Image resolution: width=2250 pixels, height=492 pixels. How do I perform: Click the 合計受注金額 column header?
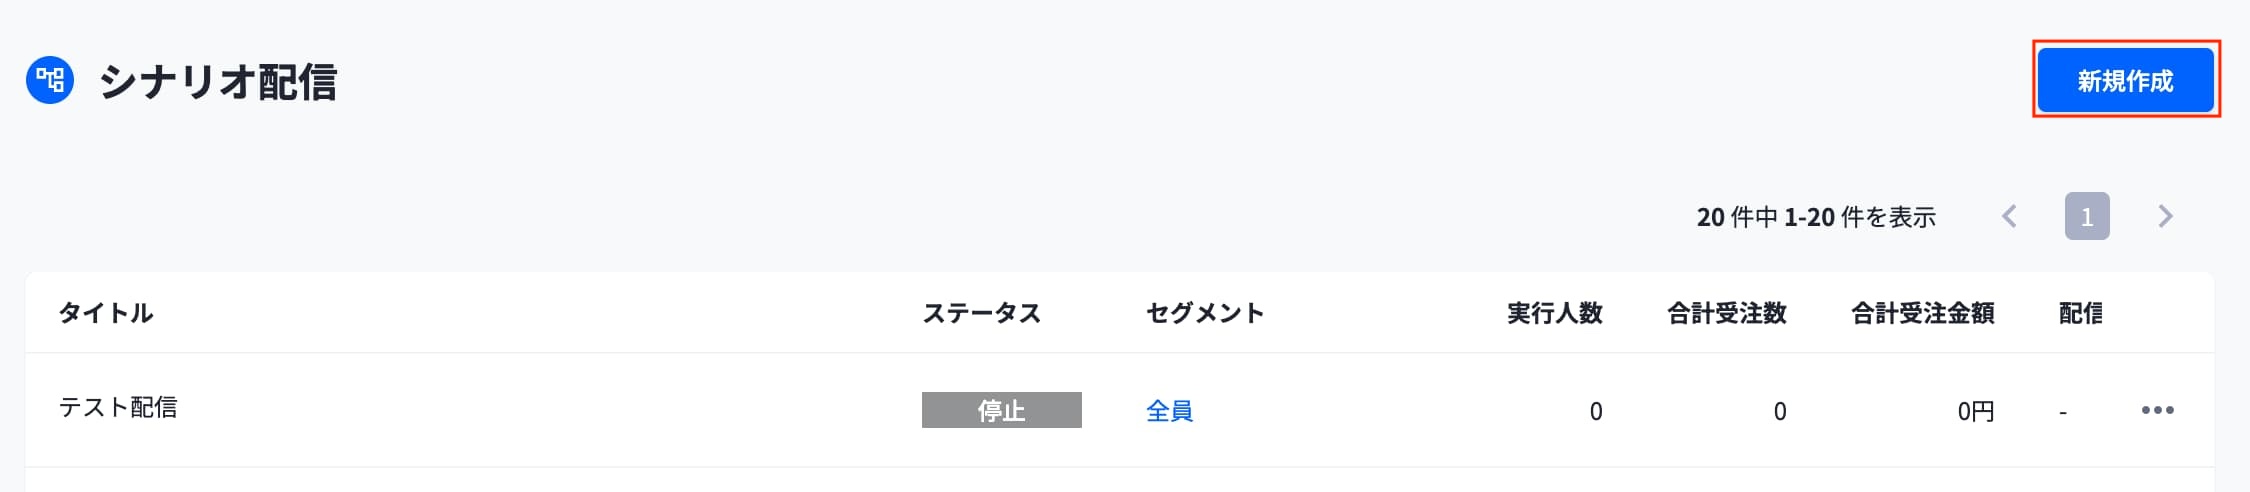pyautogui.click(x=1922, y=313)
